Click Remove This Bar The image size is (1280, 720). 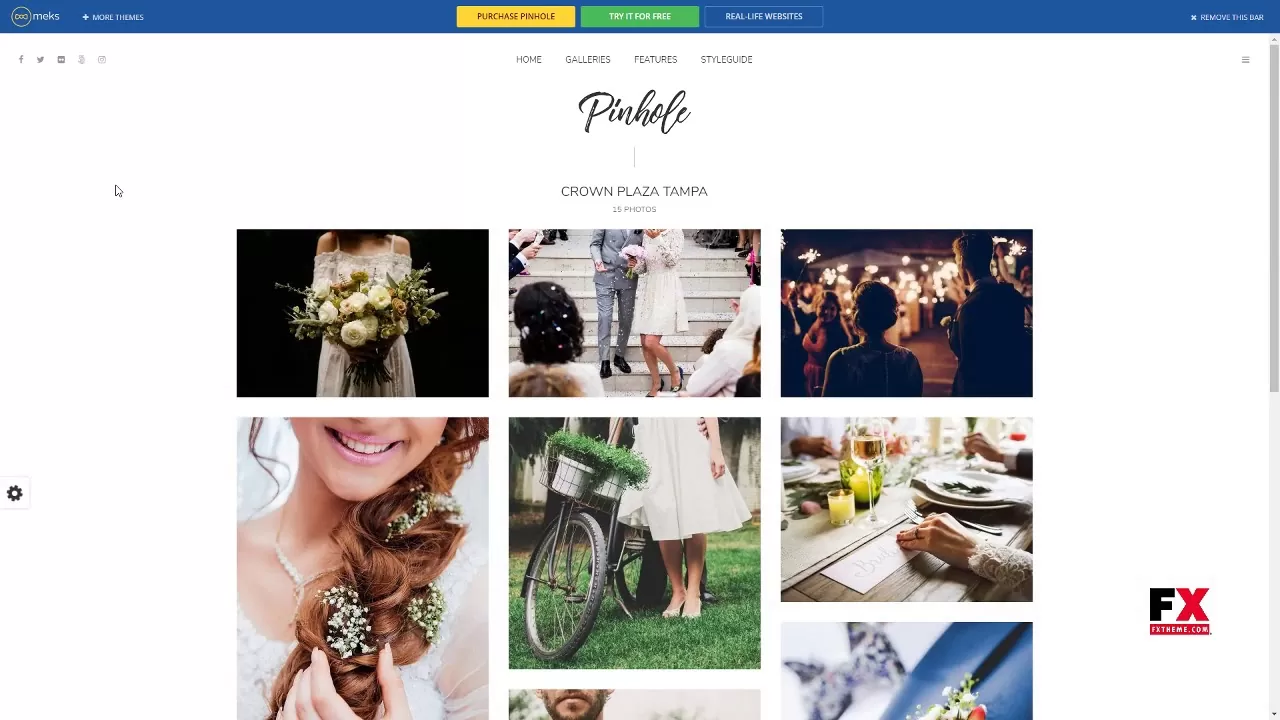(1227, 17)
